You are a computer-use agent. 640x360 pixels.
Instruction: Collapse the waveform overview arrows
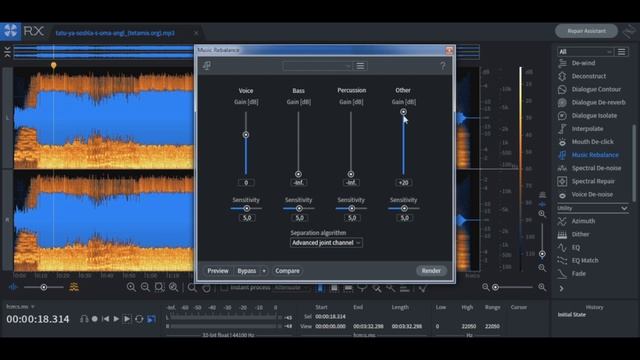pos(7,52)
